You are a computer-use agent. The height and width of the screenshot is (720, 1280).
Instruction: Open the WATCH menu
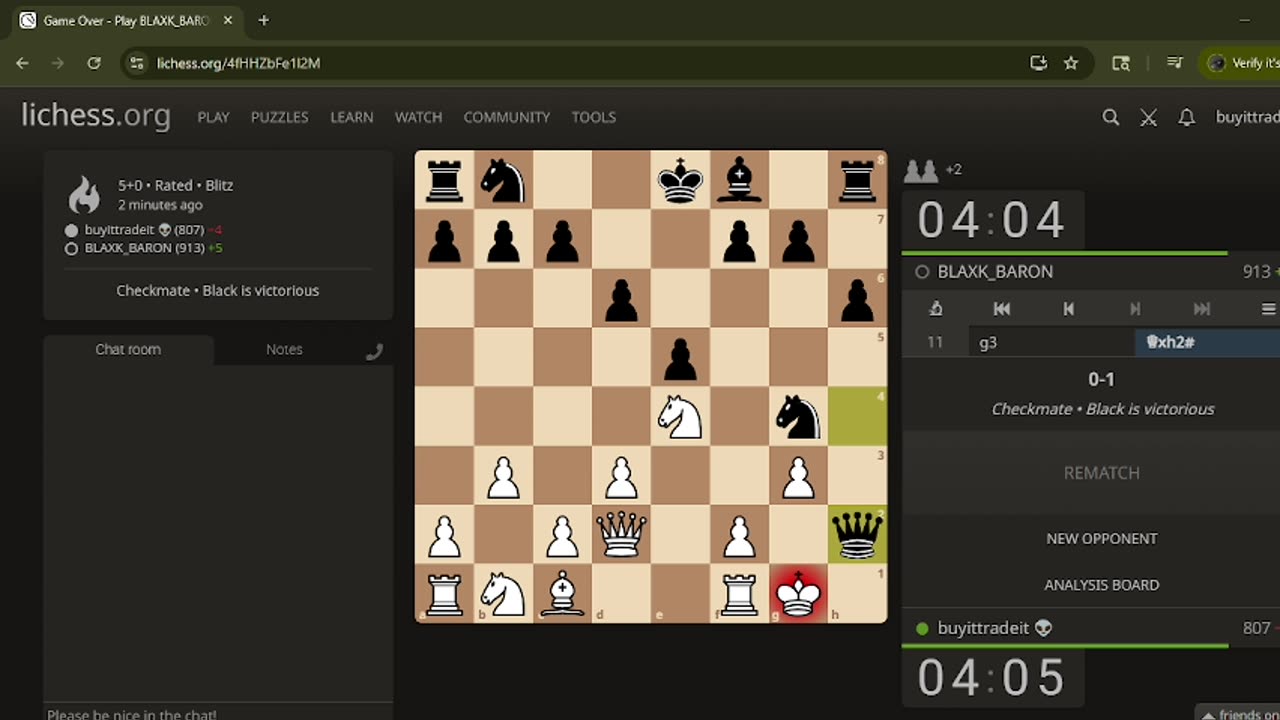(x=418, y=117)
